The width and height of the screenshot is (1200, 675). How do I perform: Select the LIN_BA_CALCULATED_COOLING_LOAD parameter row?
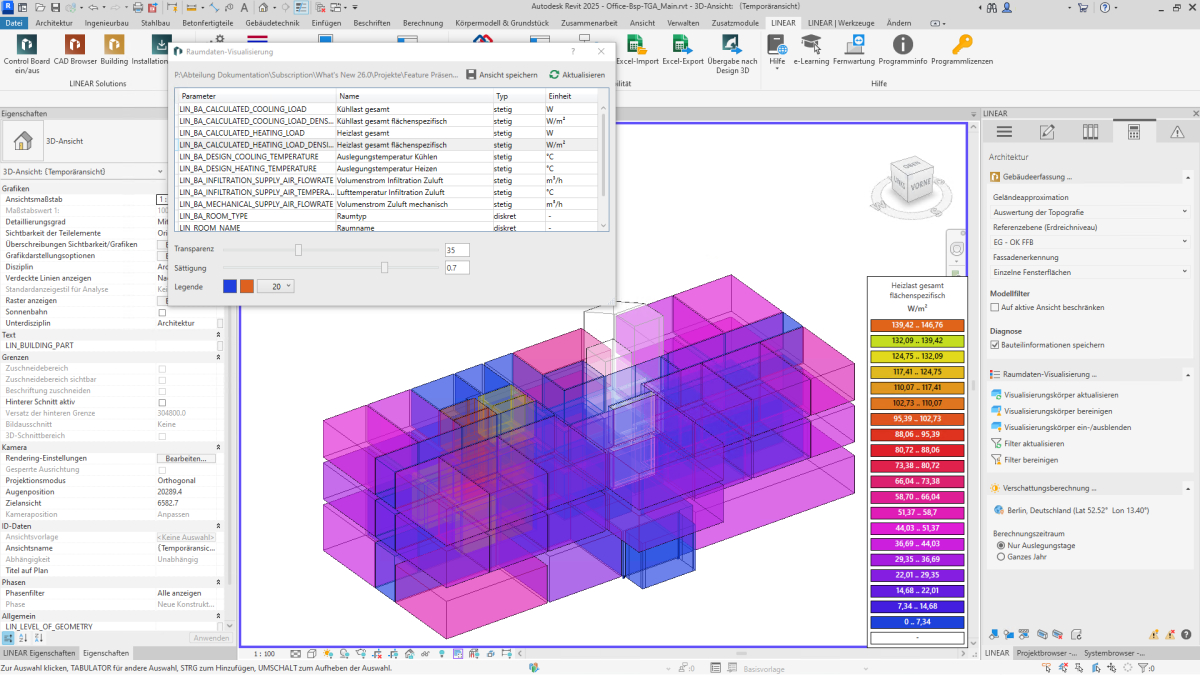click(255, 108)
